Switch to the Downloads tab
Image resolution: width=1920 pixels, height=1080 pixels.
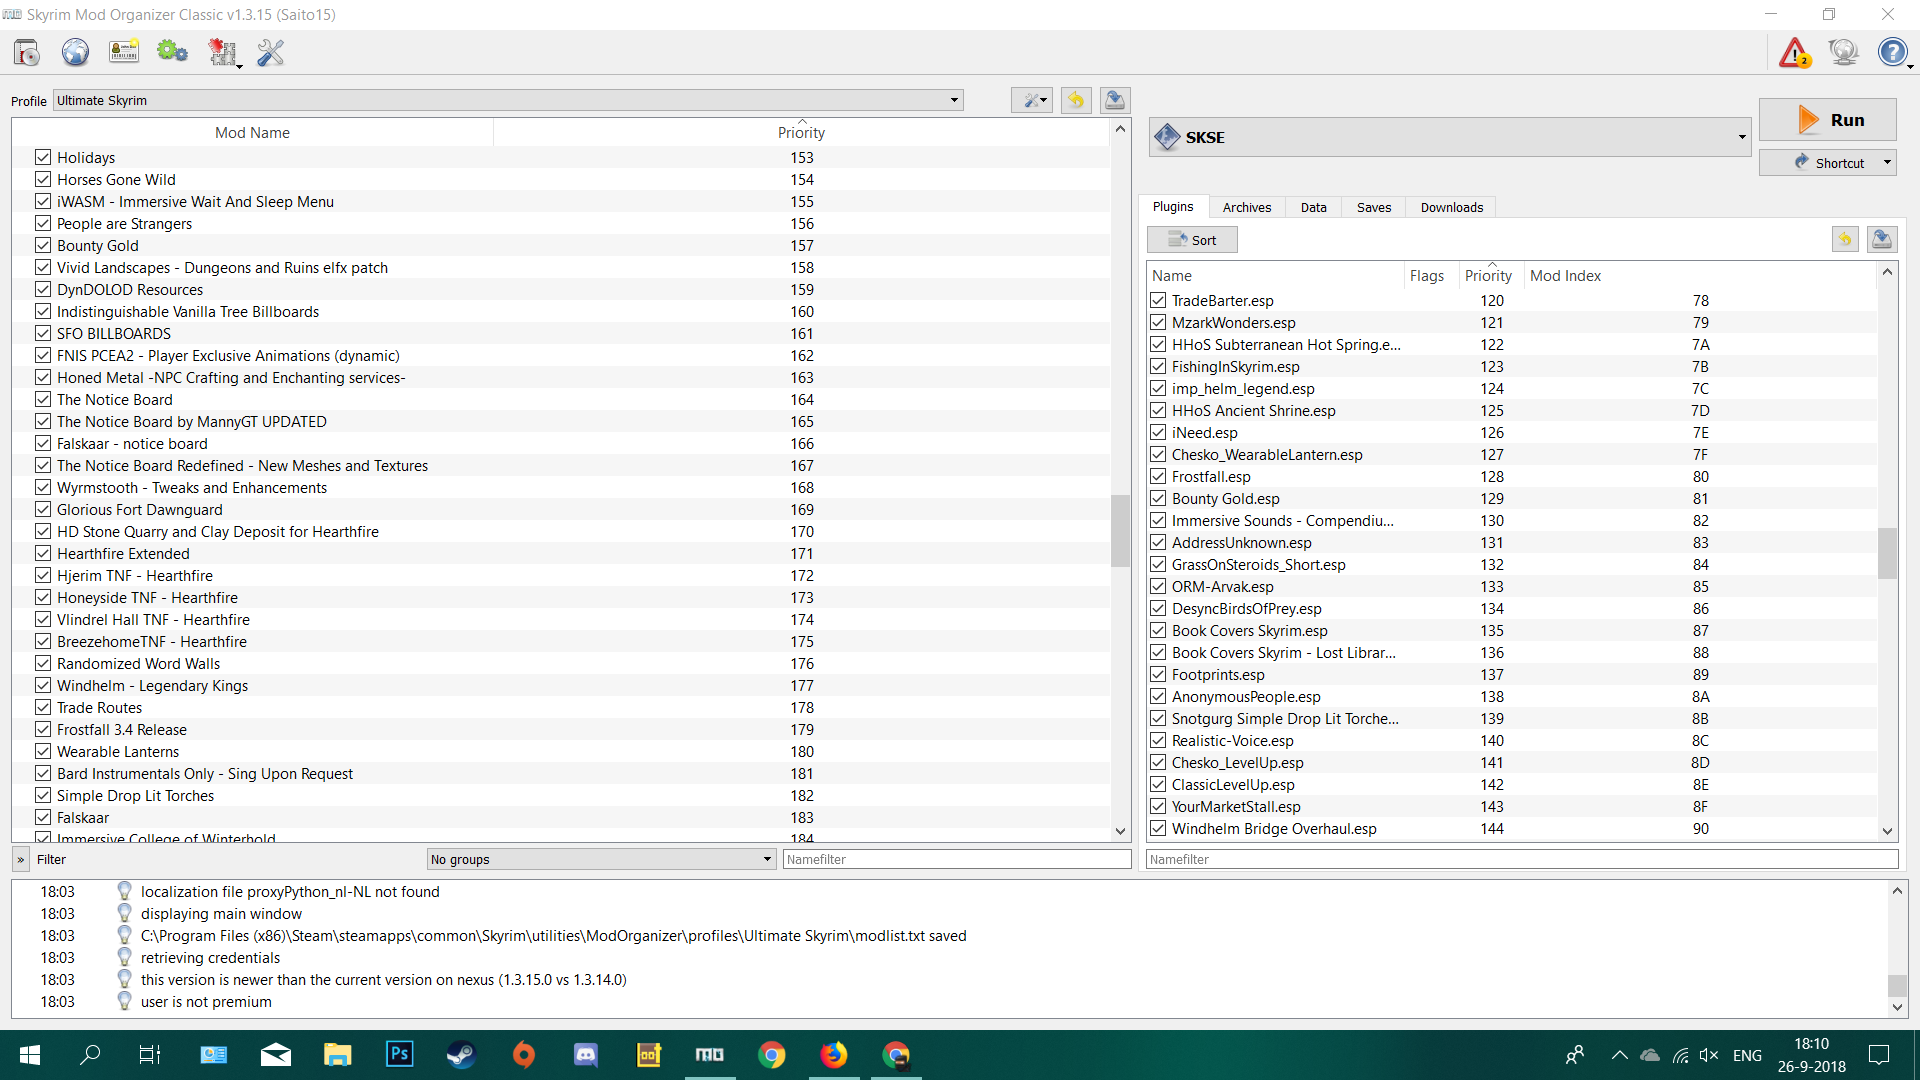pos(1452,207)
